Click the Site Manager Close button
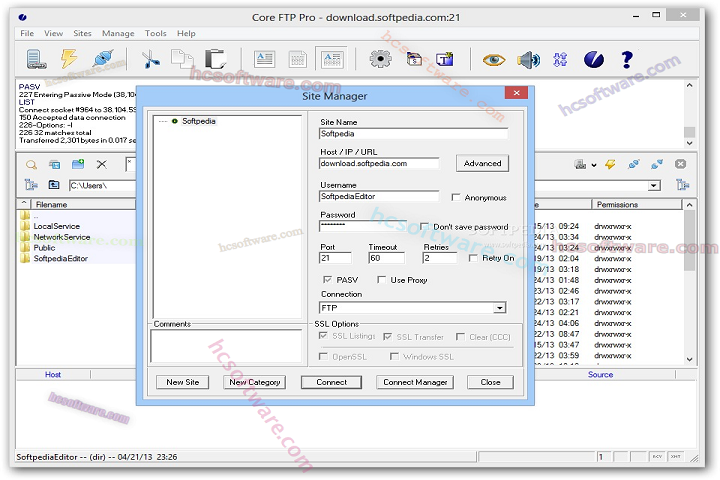The width and height of the screenshot is (720, 480). [490, 382]
